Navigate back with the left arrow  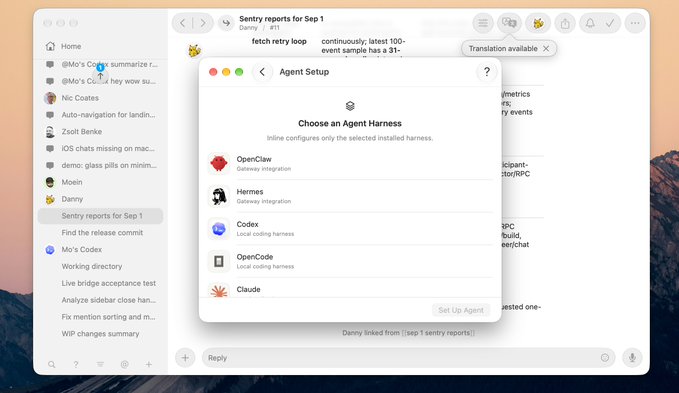pyautogui.click(x=182, y=23)
